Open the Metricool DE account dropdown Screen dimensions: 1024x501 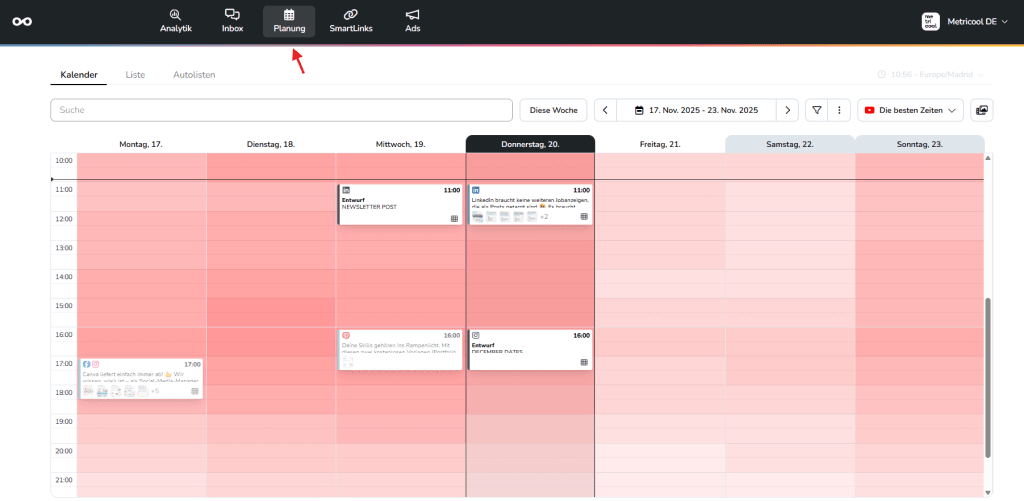click(960, 22)
